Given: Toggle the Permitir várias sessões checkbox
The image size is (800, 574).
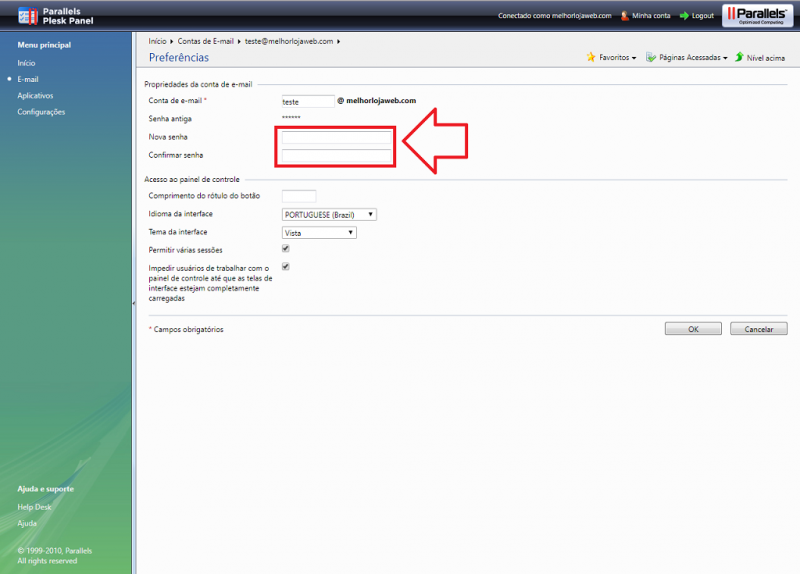Looking at the screenshot, I should (286, 248).
